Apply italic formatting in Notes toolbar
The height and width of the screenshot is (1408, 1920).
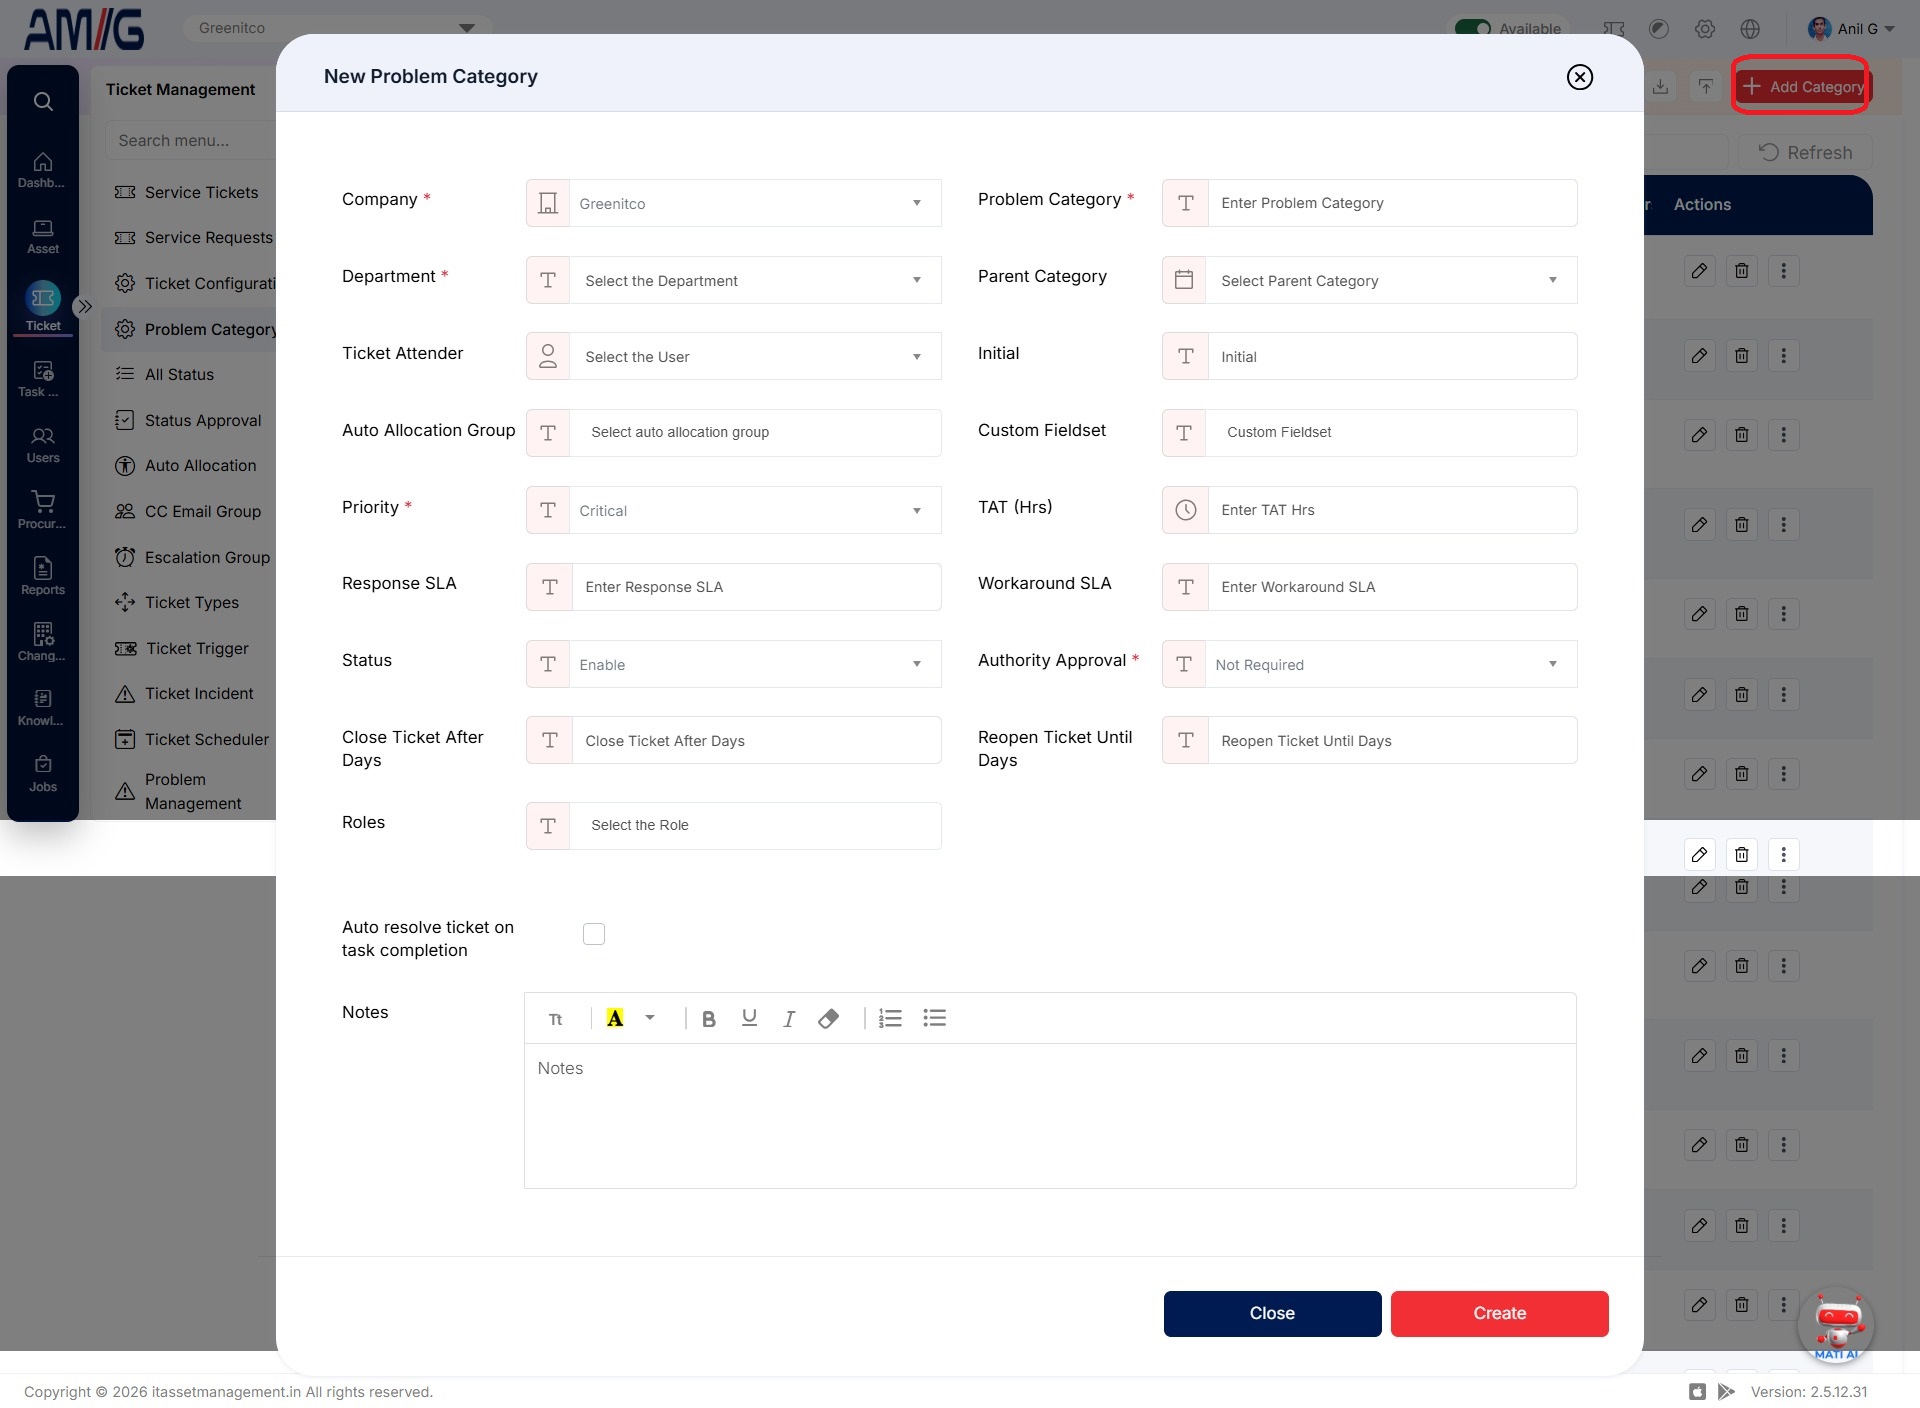click(789, 1018)
